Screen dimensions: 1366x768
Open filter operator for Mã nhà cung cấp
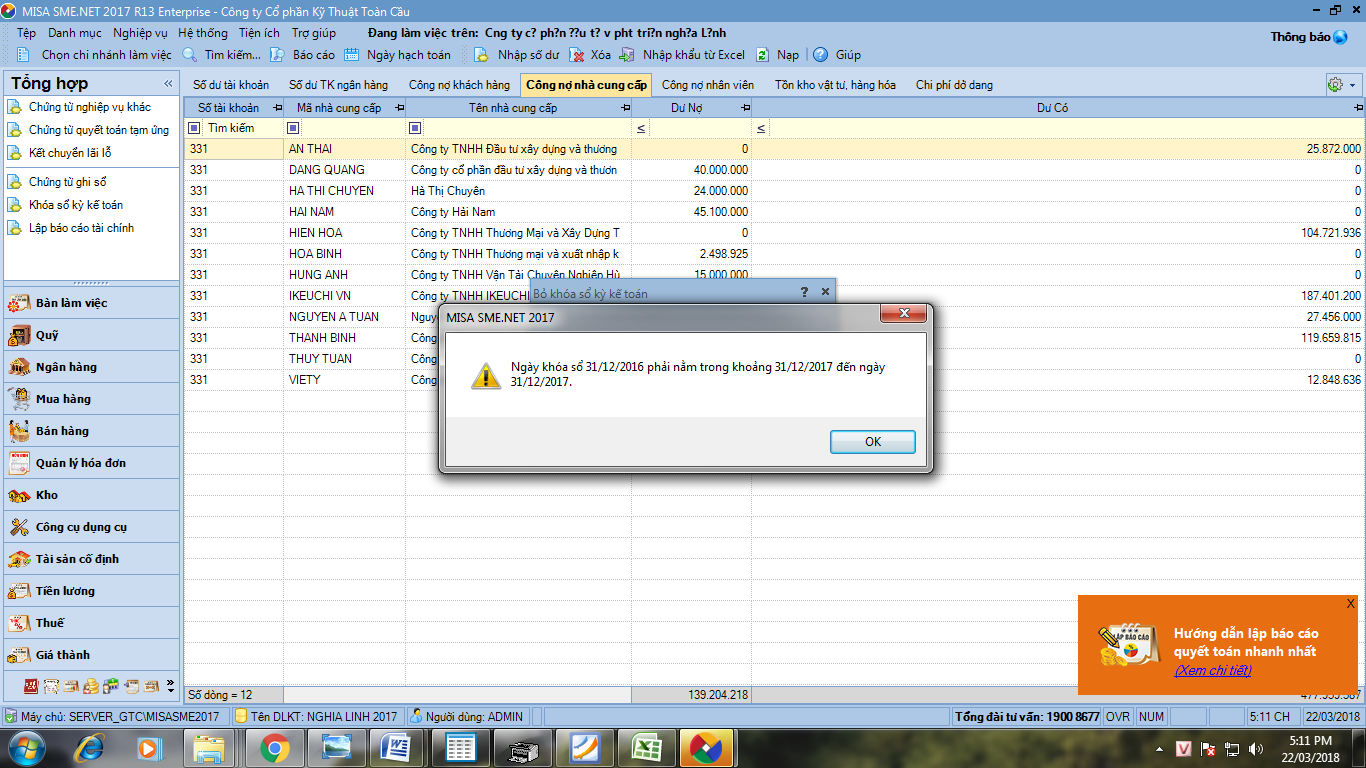tap(293, 128)
